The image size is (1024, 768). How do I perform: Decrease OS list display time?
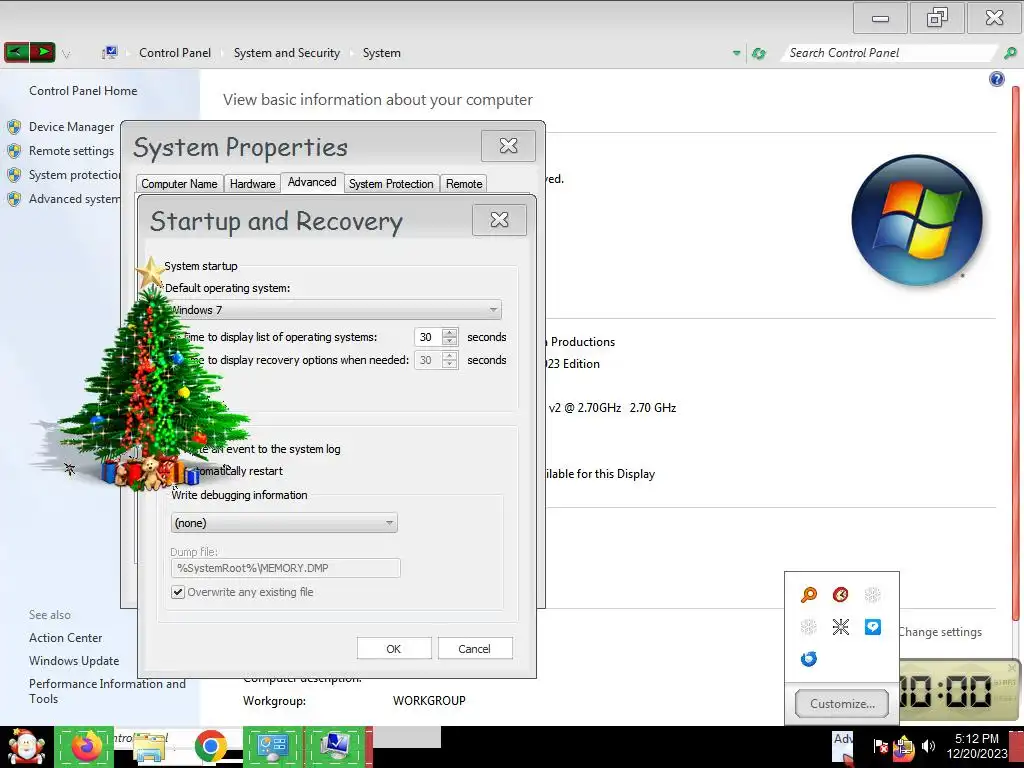(449, 342)
